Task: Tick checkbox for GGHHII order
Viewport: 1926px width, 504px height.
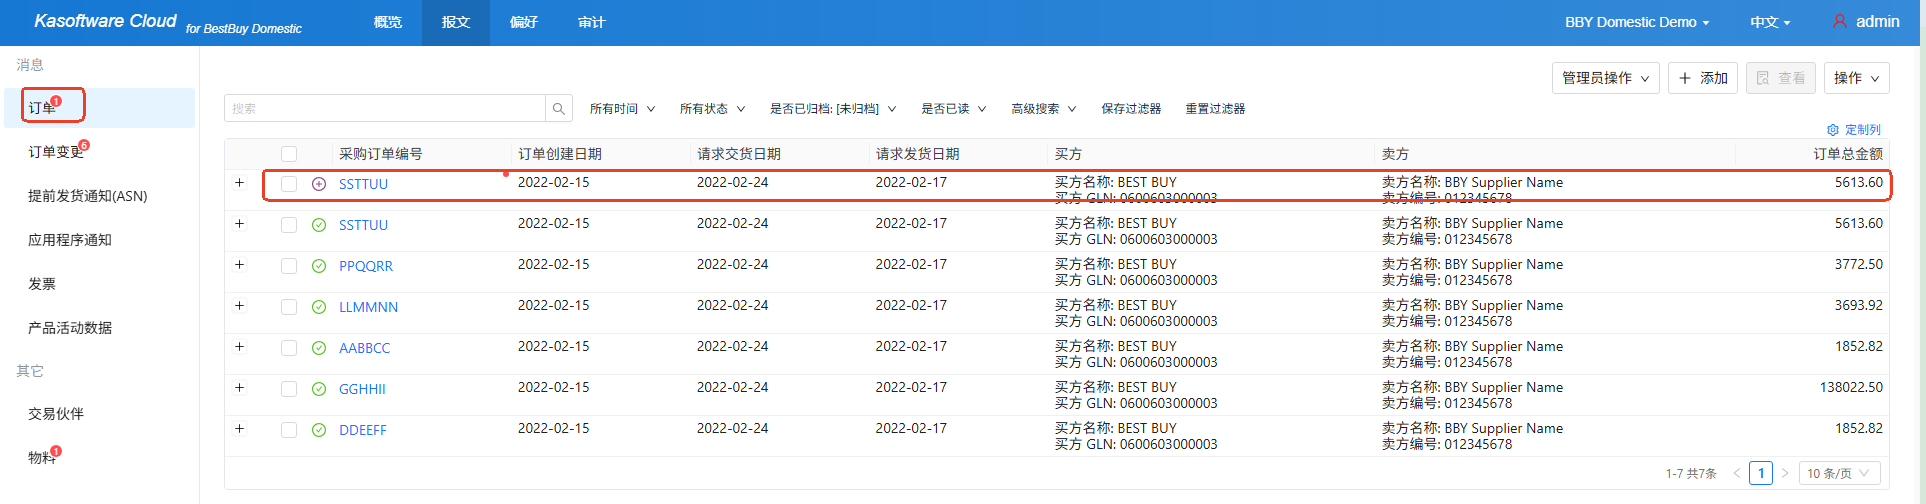Action: pyautogui.click(x=289, y=389)
